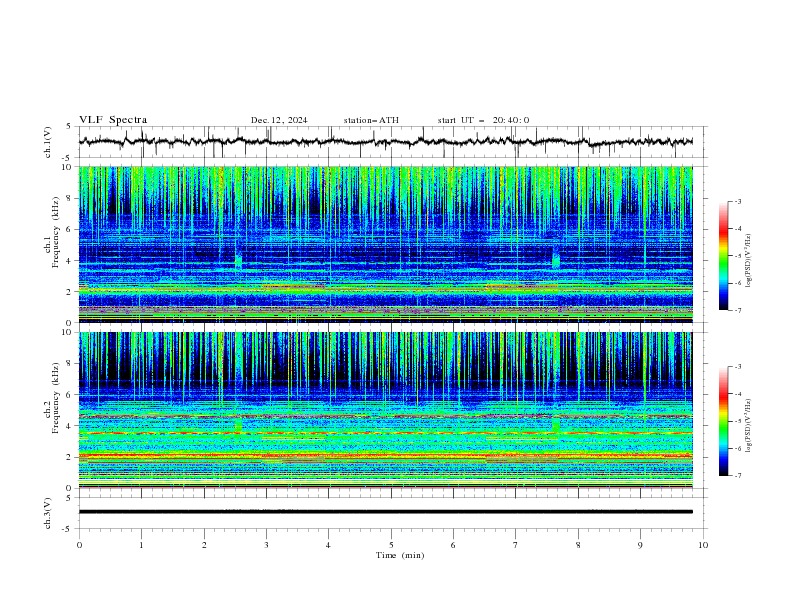Click the log(PSD) label beside ch.2 colorbar
792x612 pixels.
tap(748, 426)
